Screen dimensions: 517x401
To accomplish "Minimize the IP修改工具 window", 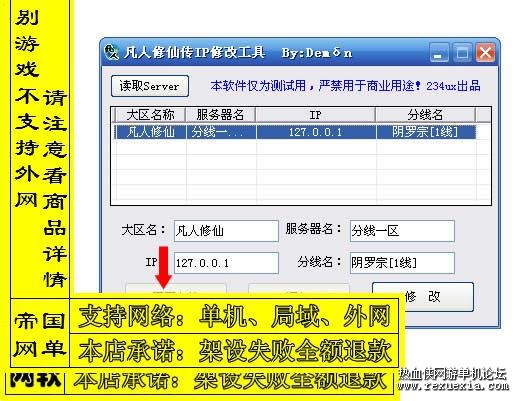I will pos(439,52).
